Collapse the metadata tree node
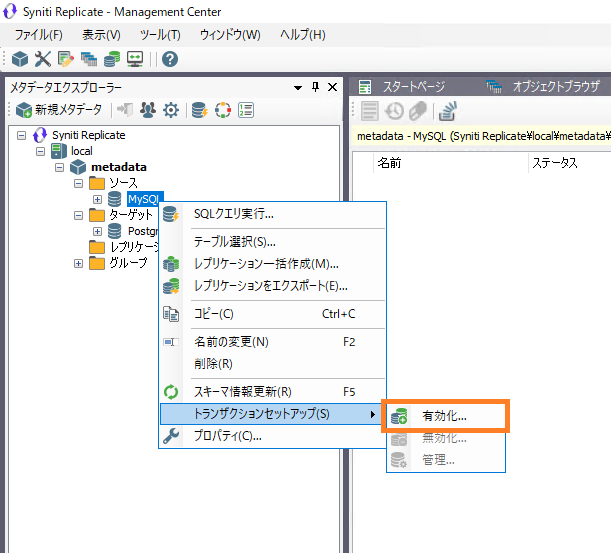The width and height of the screenshot is (611, 553). (x=60, y=168)
